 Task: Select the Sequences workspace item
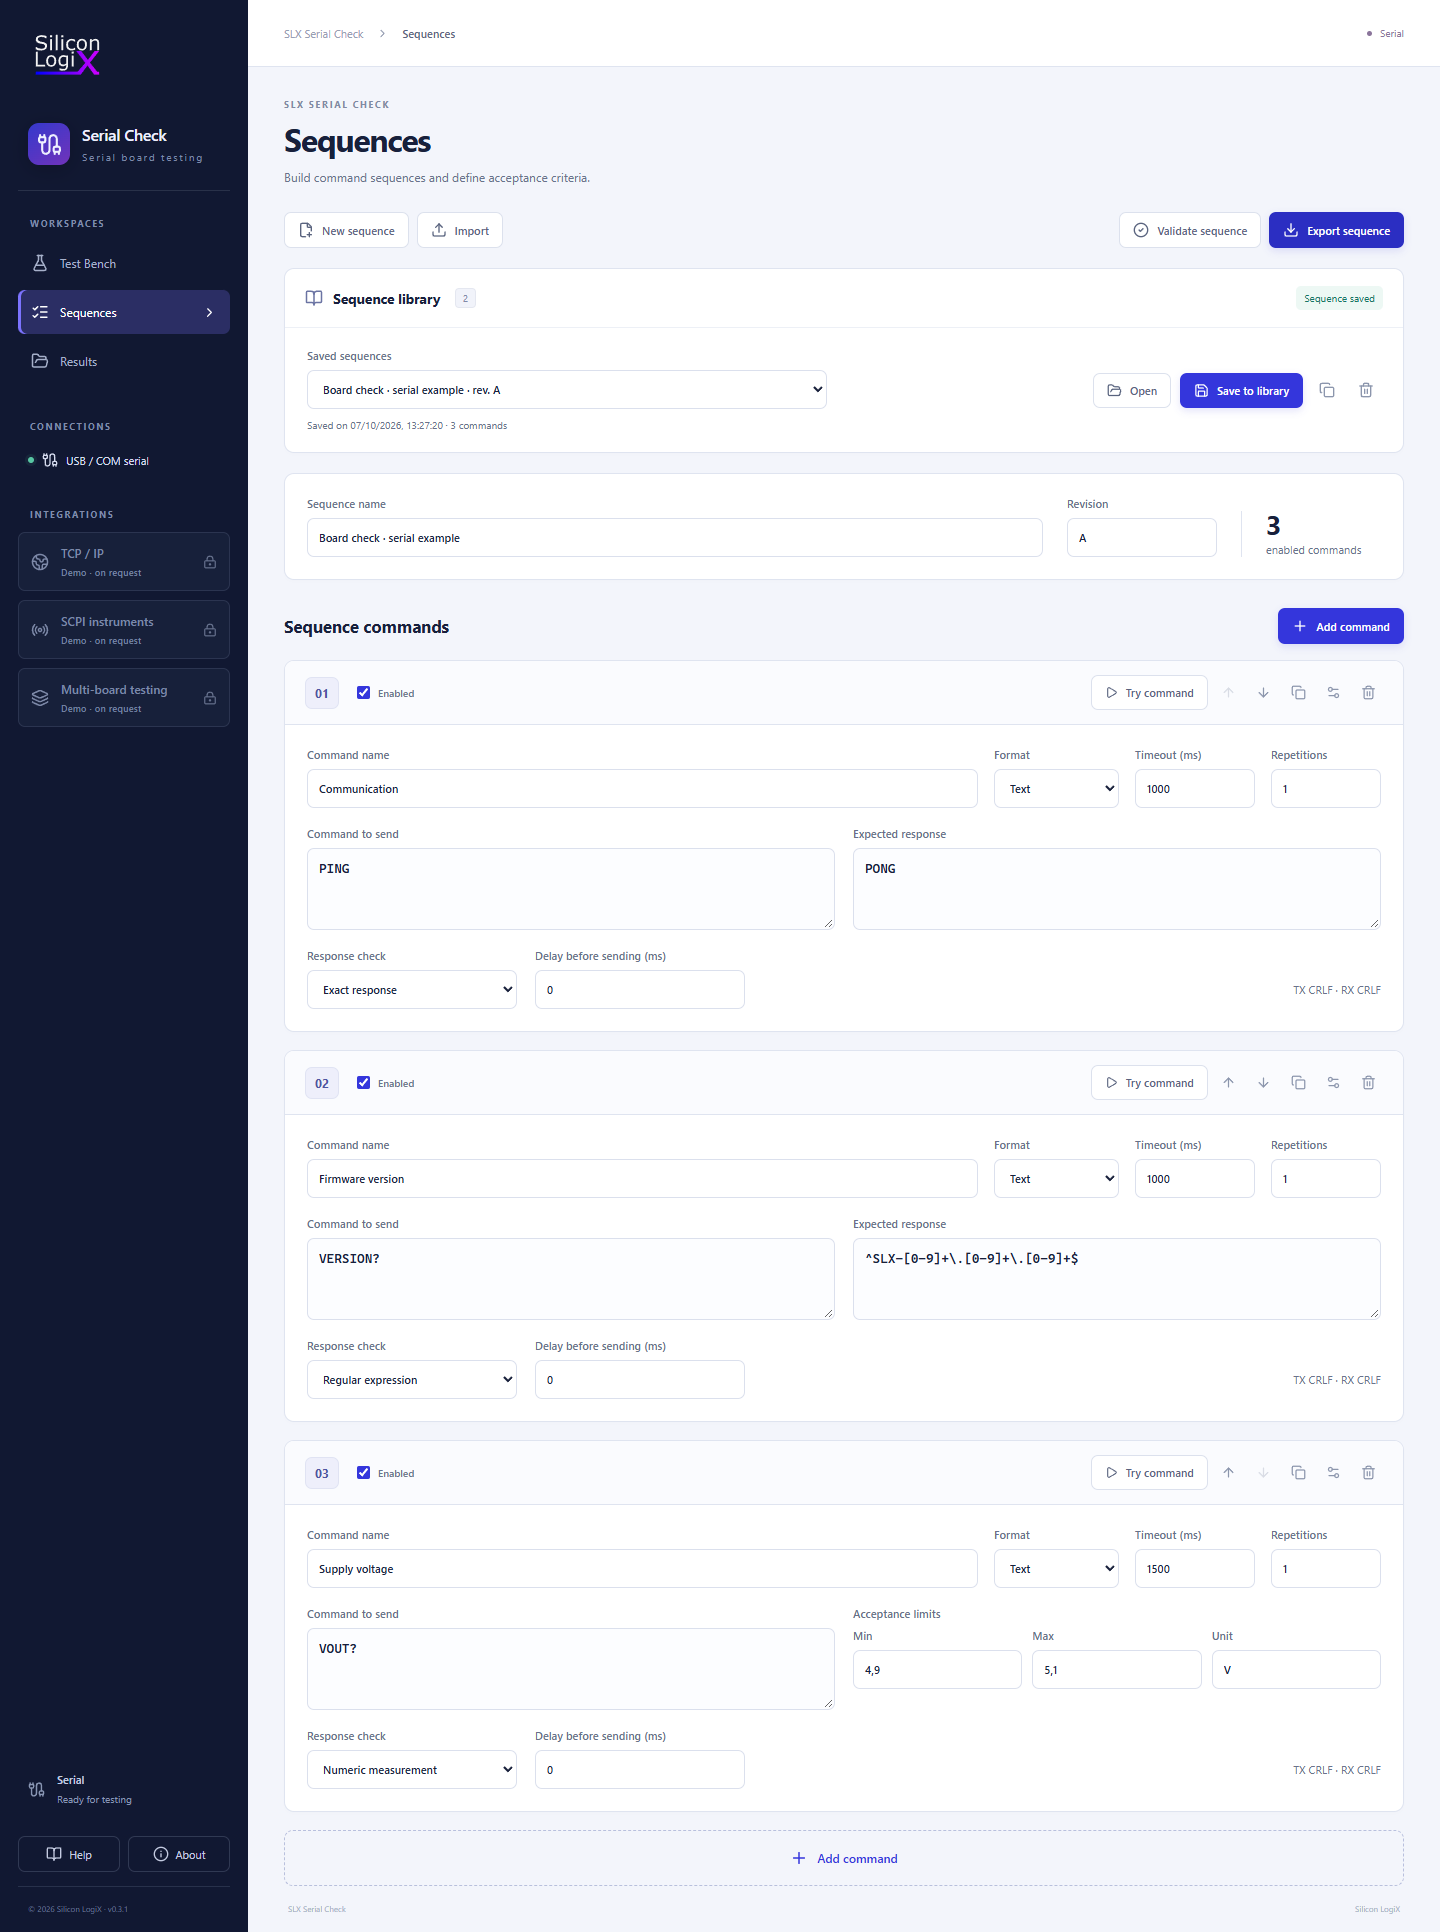click(124, 313)
